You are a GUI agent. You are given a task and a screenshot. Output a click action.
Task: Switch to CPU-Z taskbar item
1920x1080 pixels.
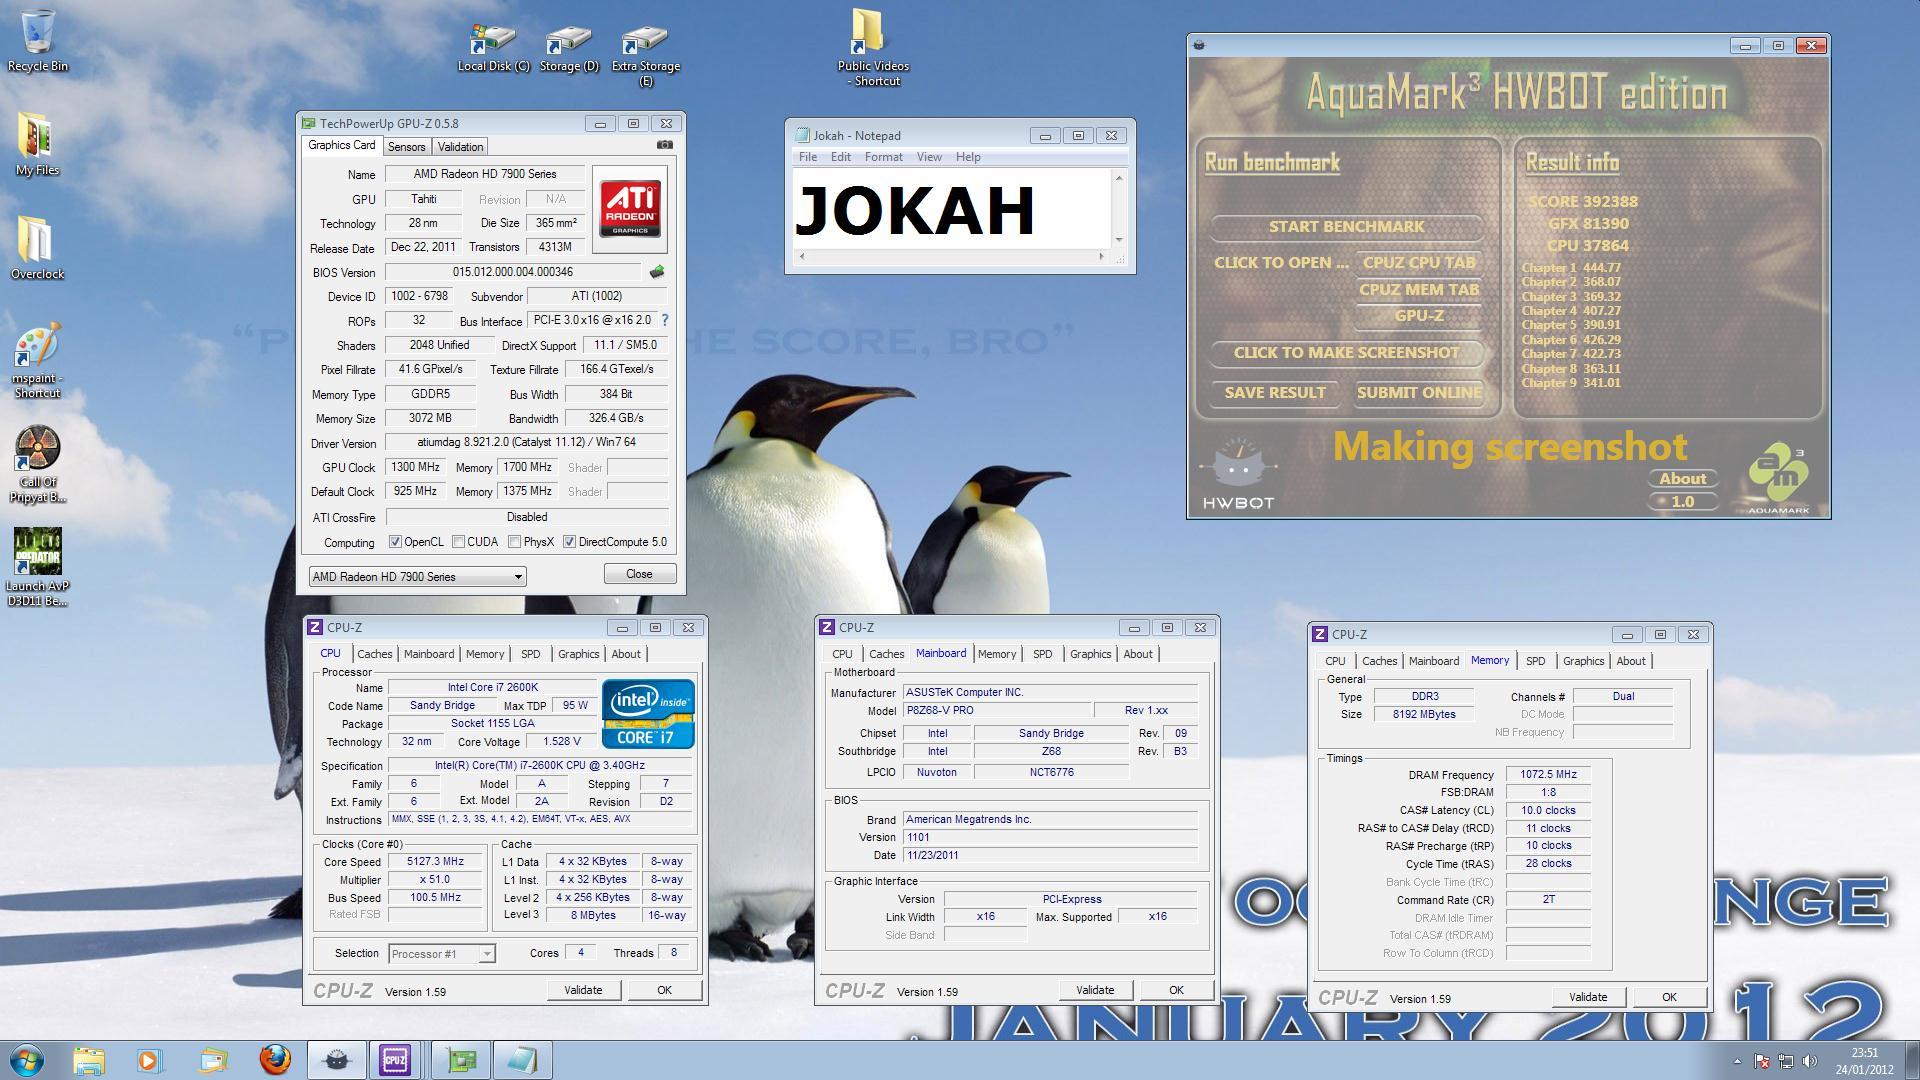395,1060
